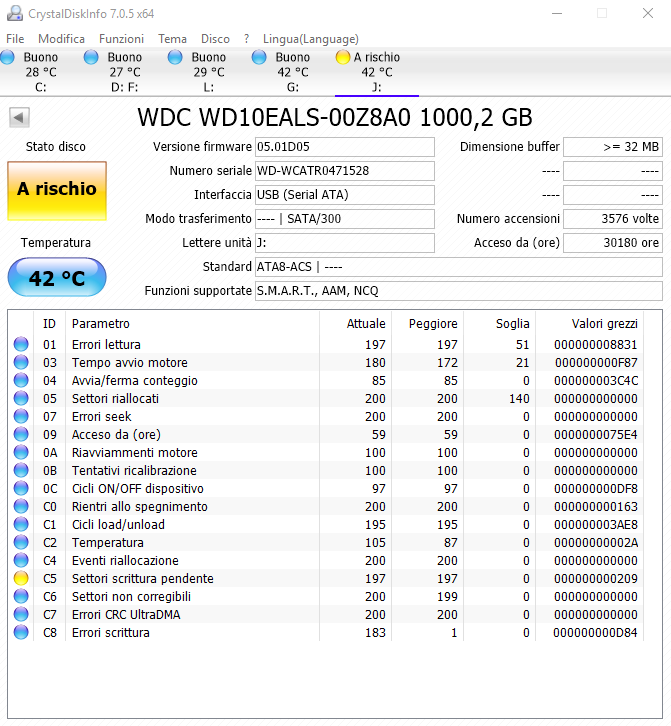Viewport: 671px width, 726px height.
Task: Click status orb for Eventi riallocazione
Action: (21, 560)
